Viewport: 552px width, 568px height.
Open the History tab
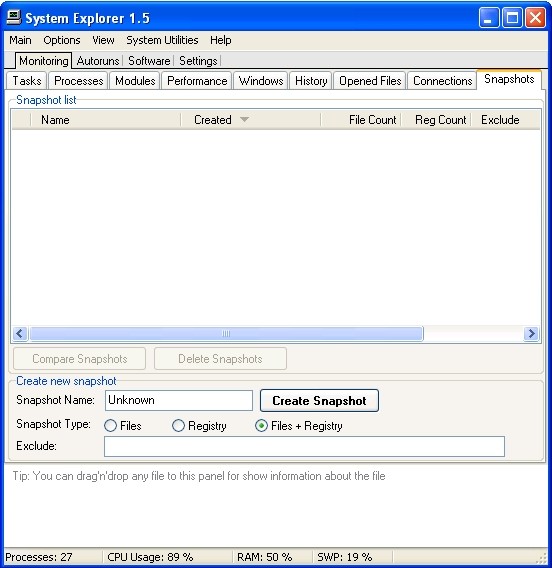[x=311, y=81]
